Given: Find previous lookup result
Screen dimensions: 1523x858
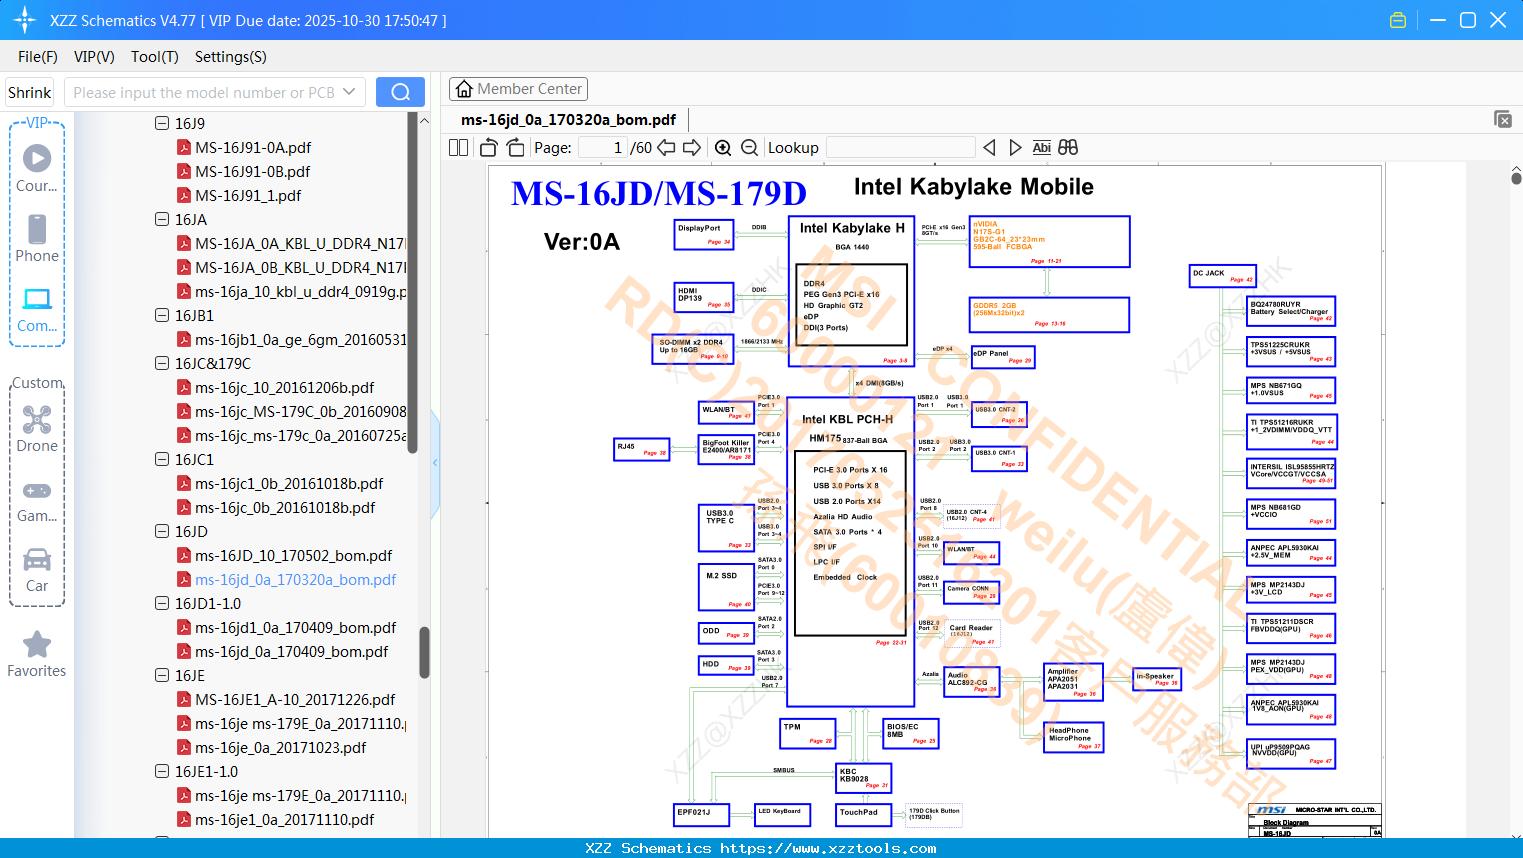Looking at the screenshot, I should 989,148.
